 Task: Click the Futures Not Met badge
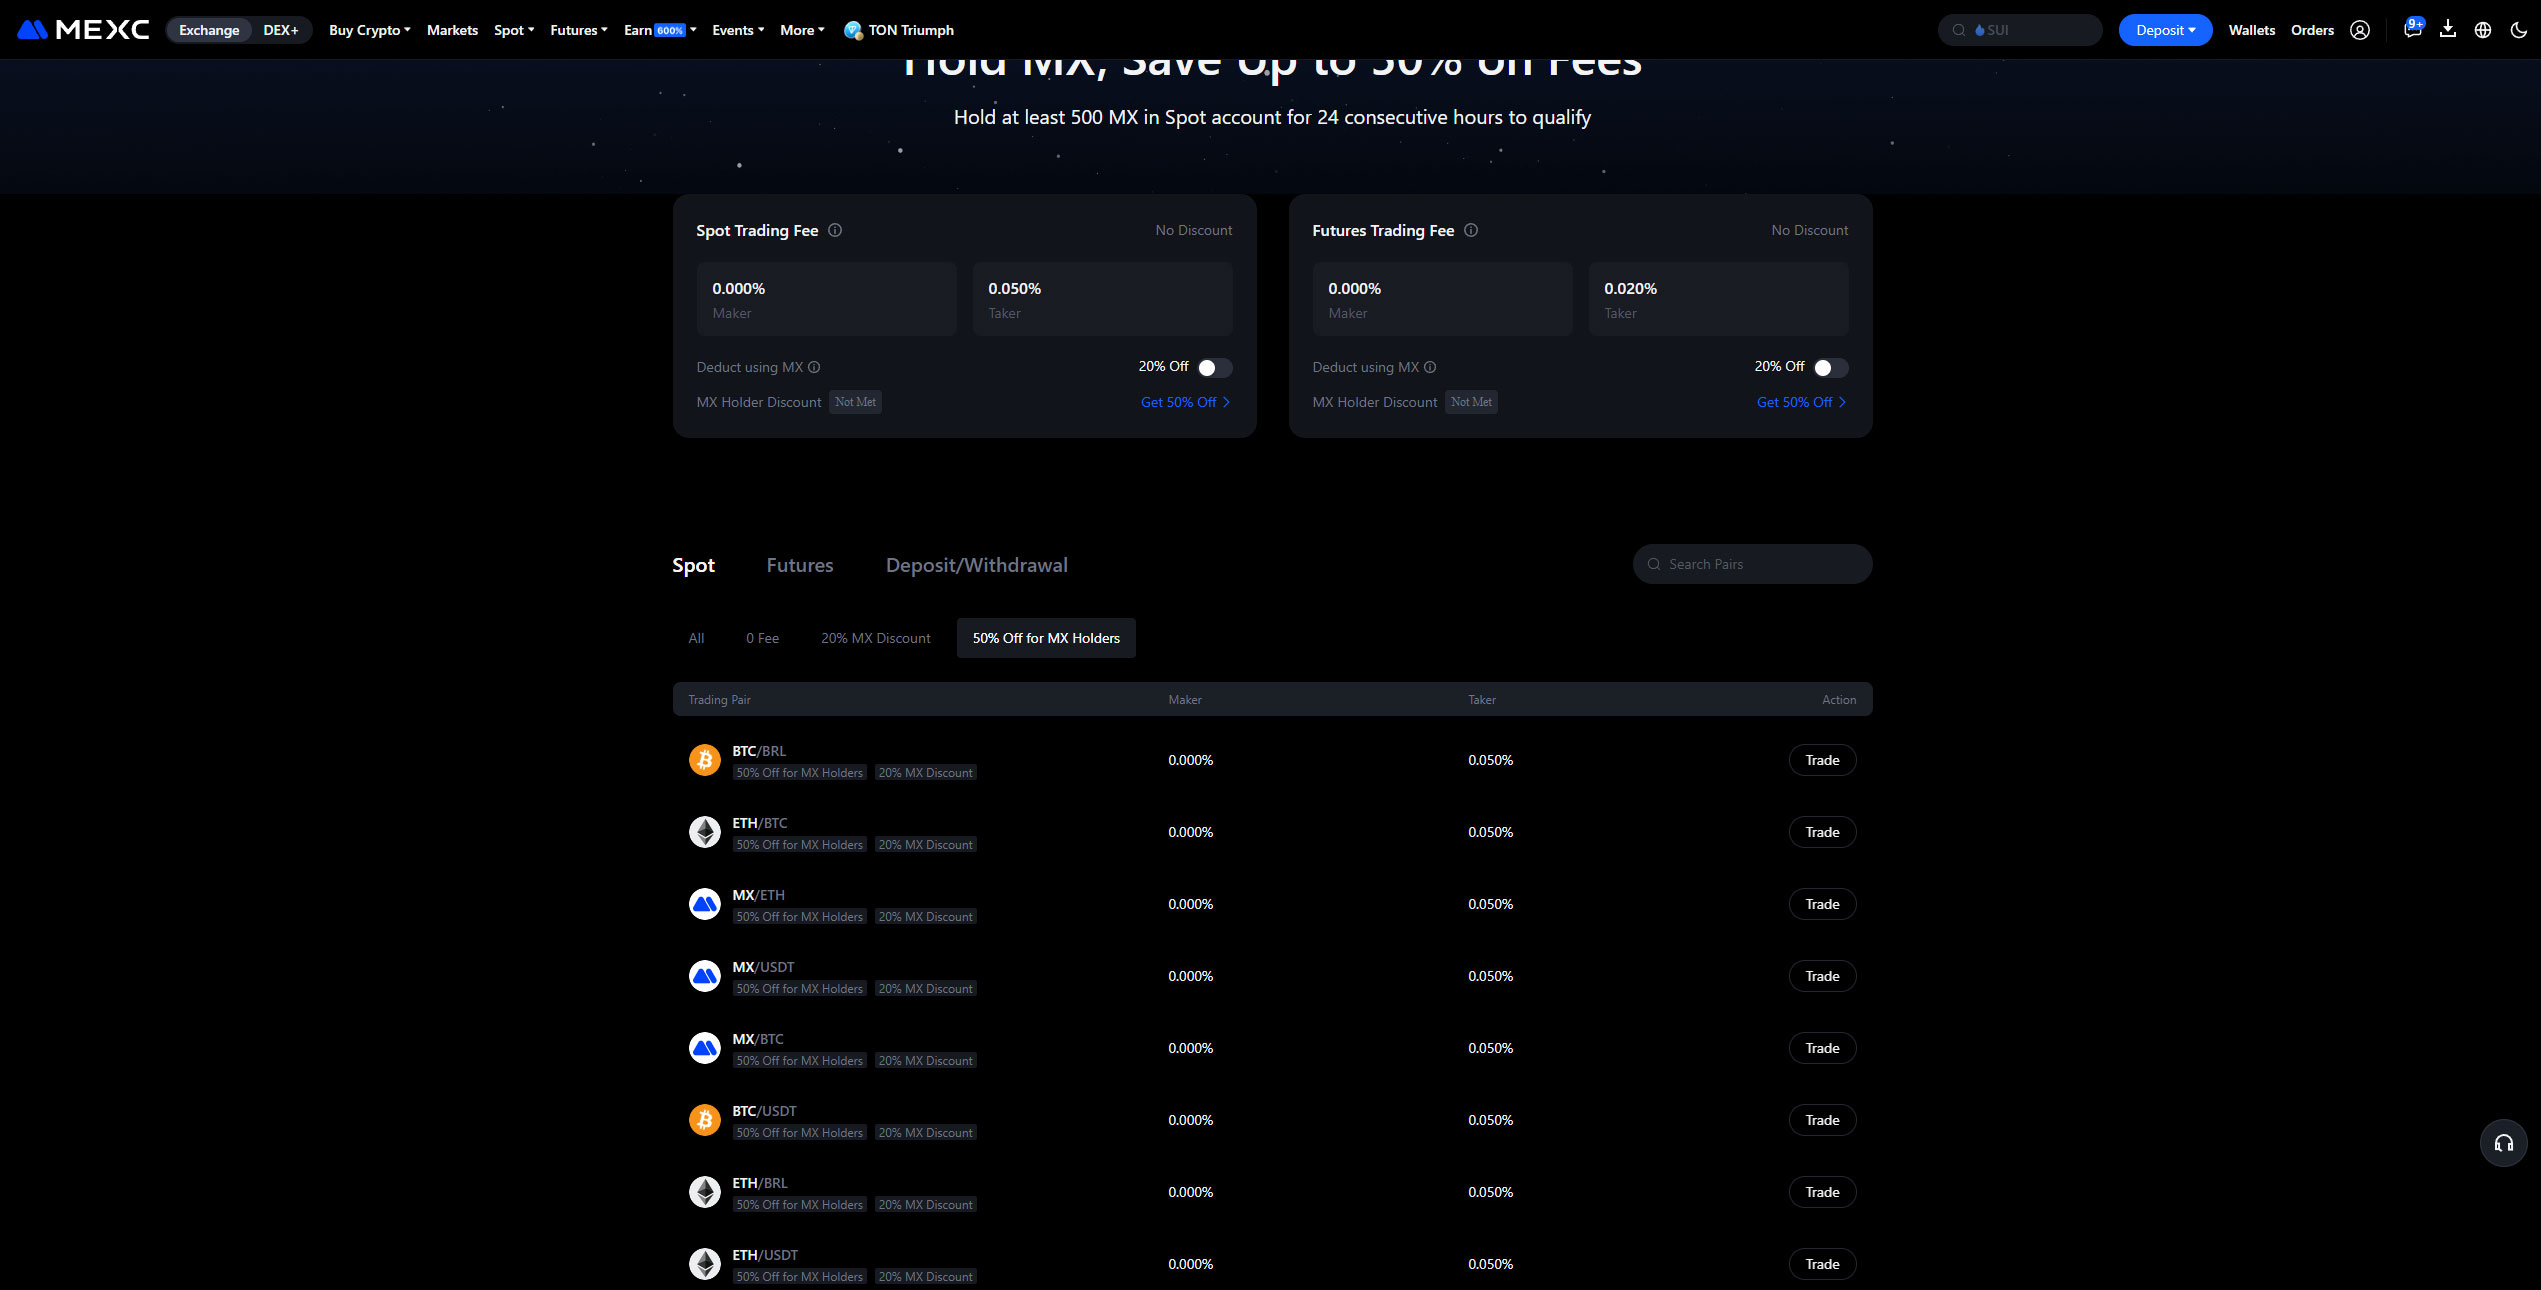1471,402
